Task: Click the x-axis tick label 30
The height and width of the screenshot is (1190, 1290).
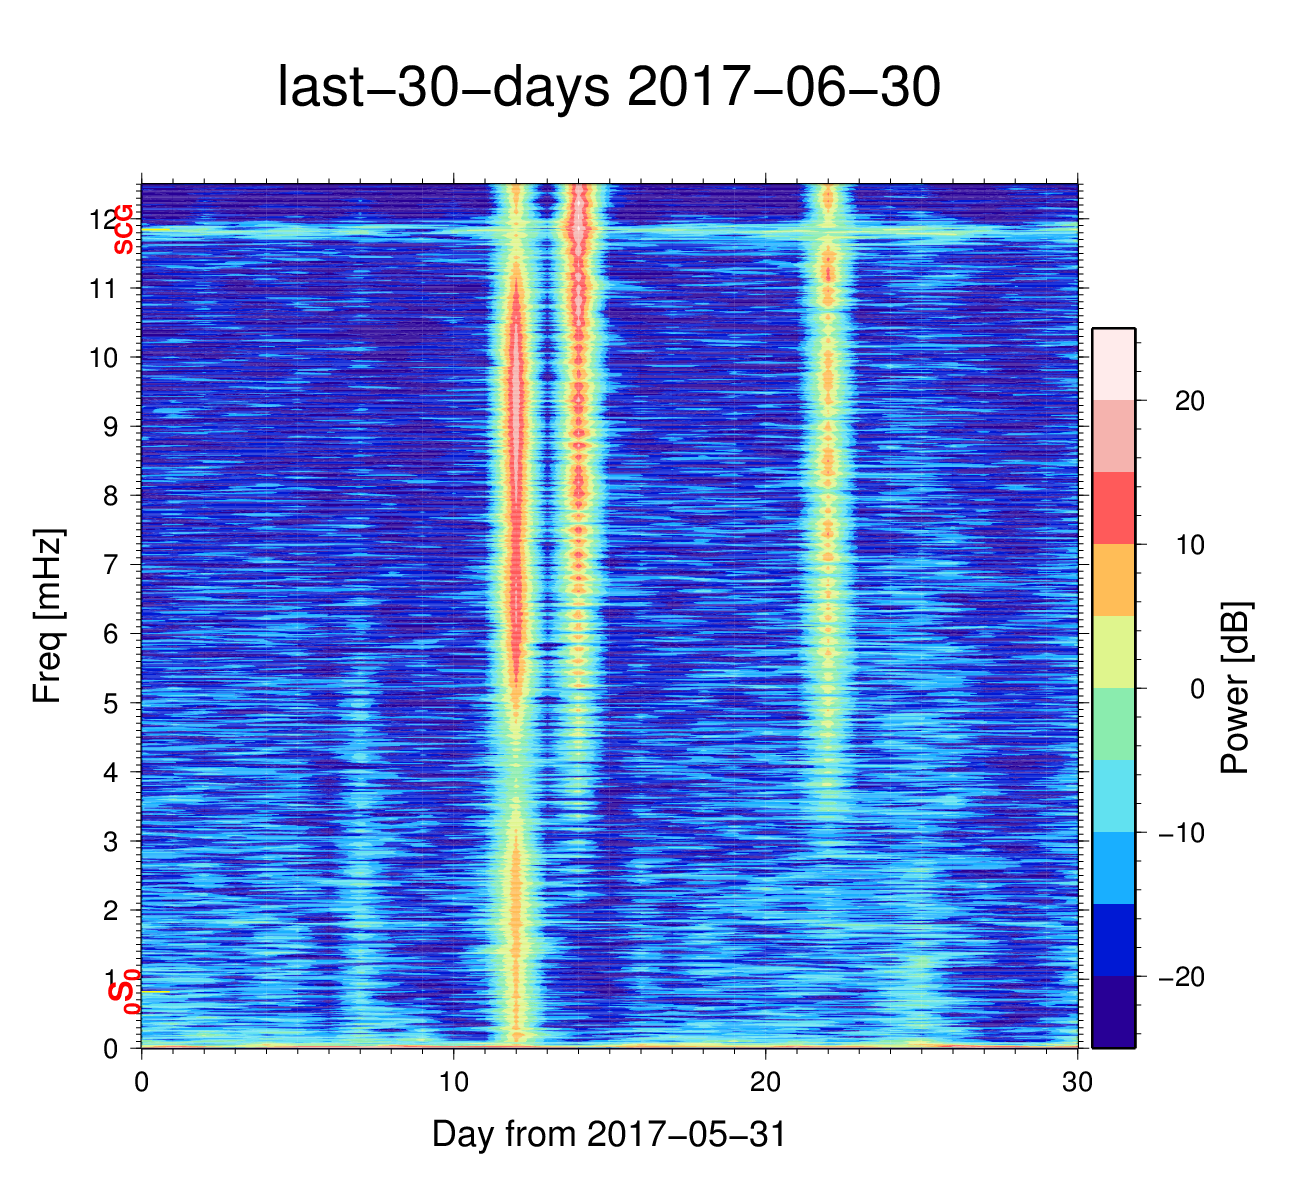Action: tap(1077, 1084)
